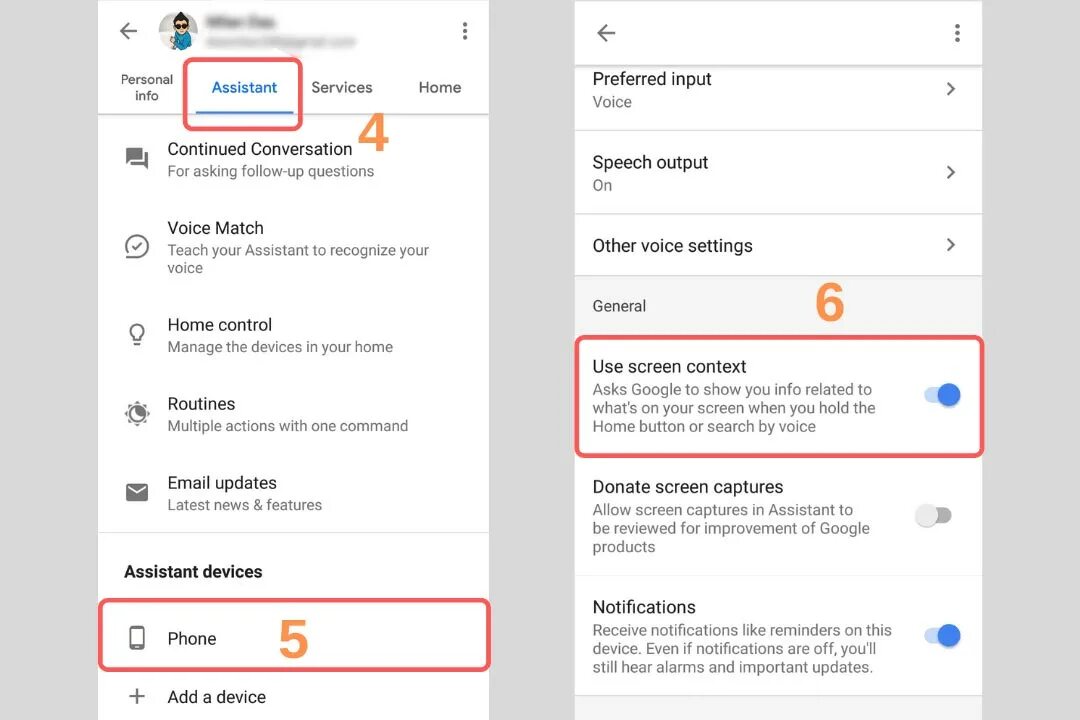Turn off the Notifications switch
1080x720 pixels.
pyautogui.click(x=942, y=635)
